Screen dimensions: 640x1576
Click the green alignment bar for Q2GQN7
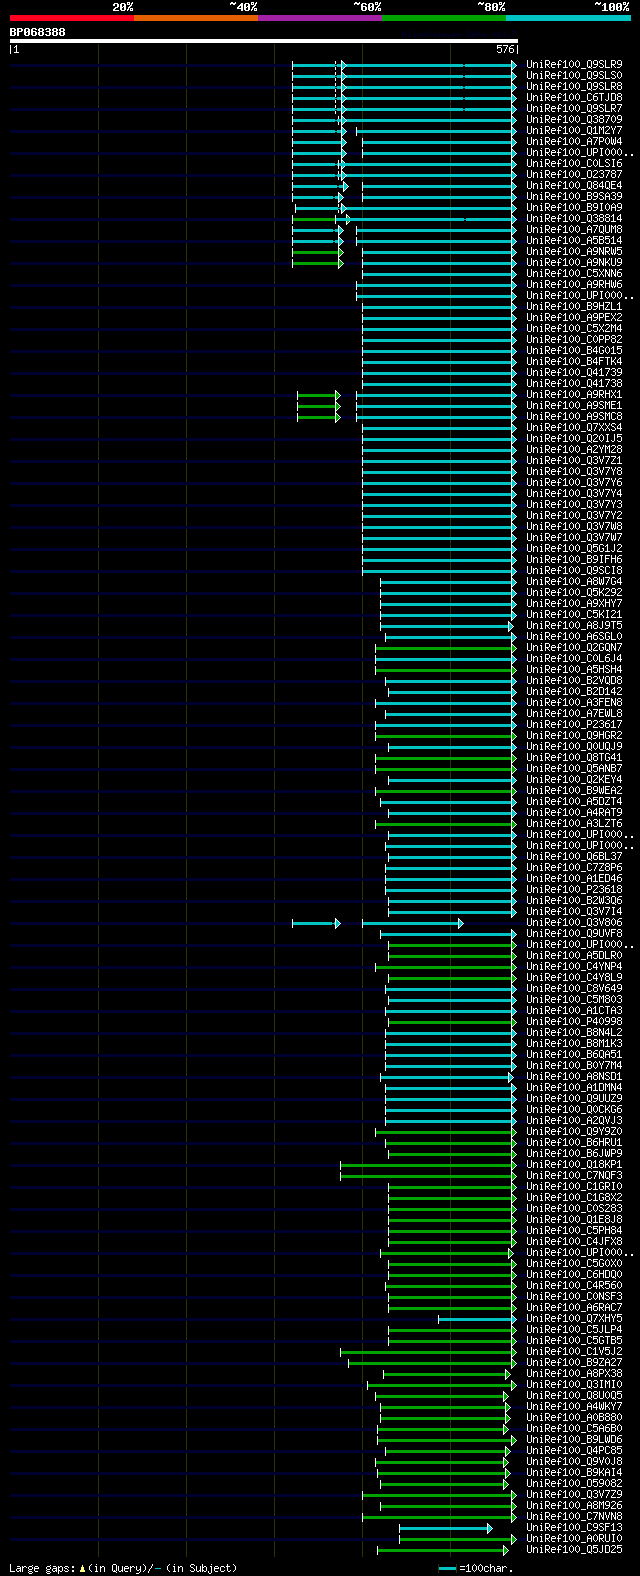(x=446, y=647)
